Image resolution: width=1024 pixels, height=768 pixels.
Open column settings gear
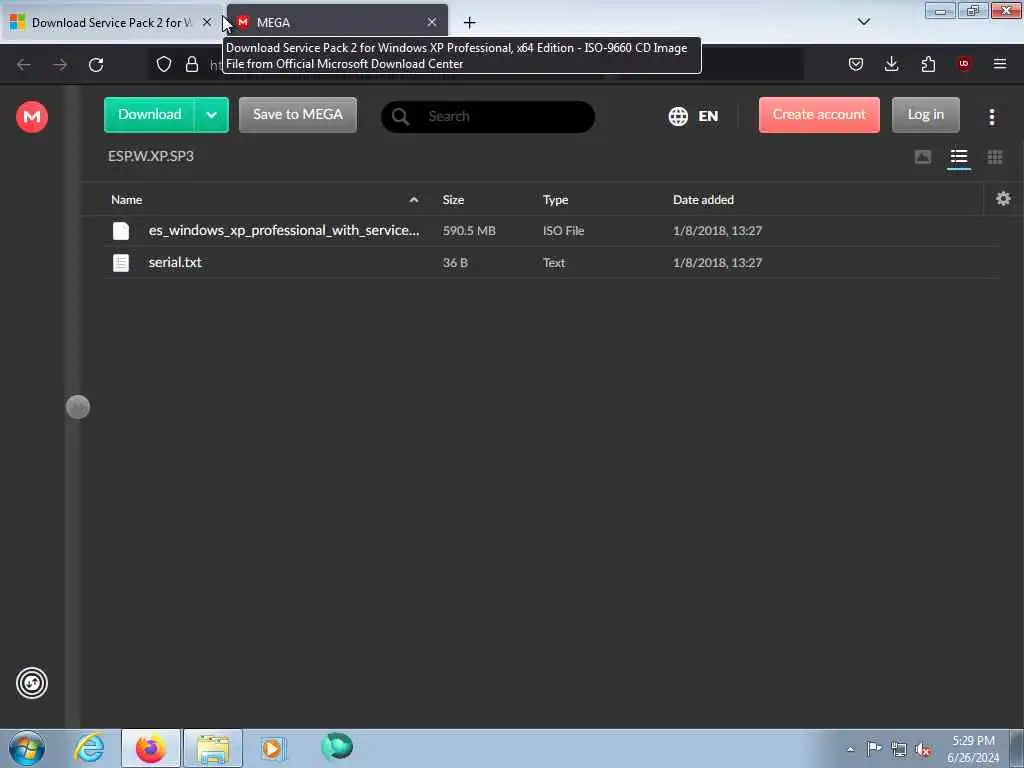pos(1003,199)
